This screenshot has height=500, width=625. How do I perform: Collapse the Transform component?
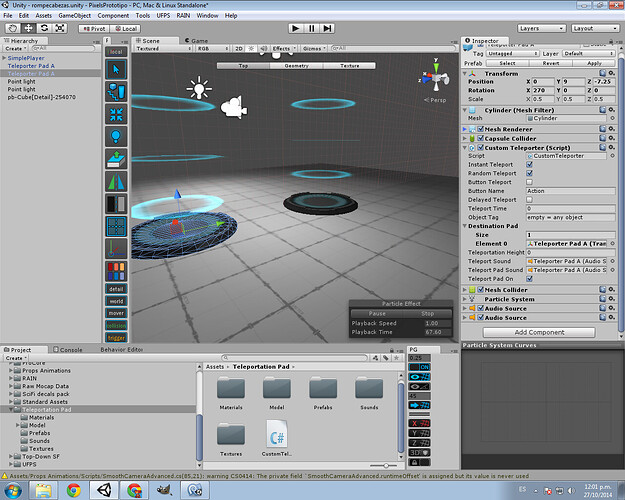(x=465, y=74)
